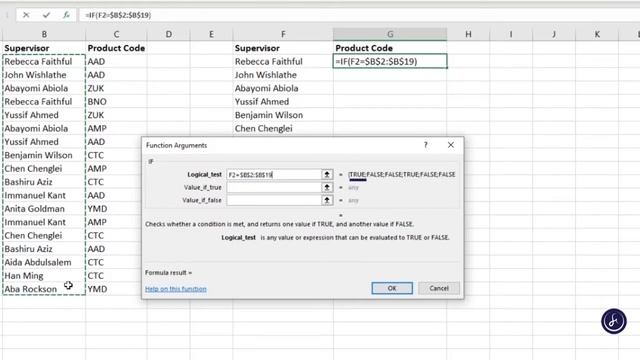Select column C header
640x360 pixels.
coord(116,34)
